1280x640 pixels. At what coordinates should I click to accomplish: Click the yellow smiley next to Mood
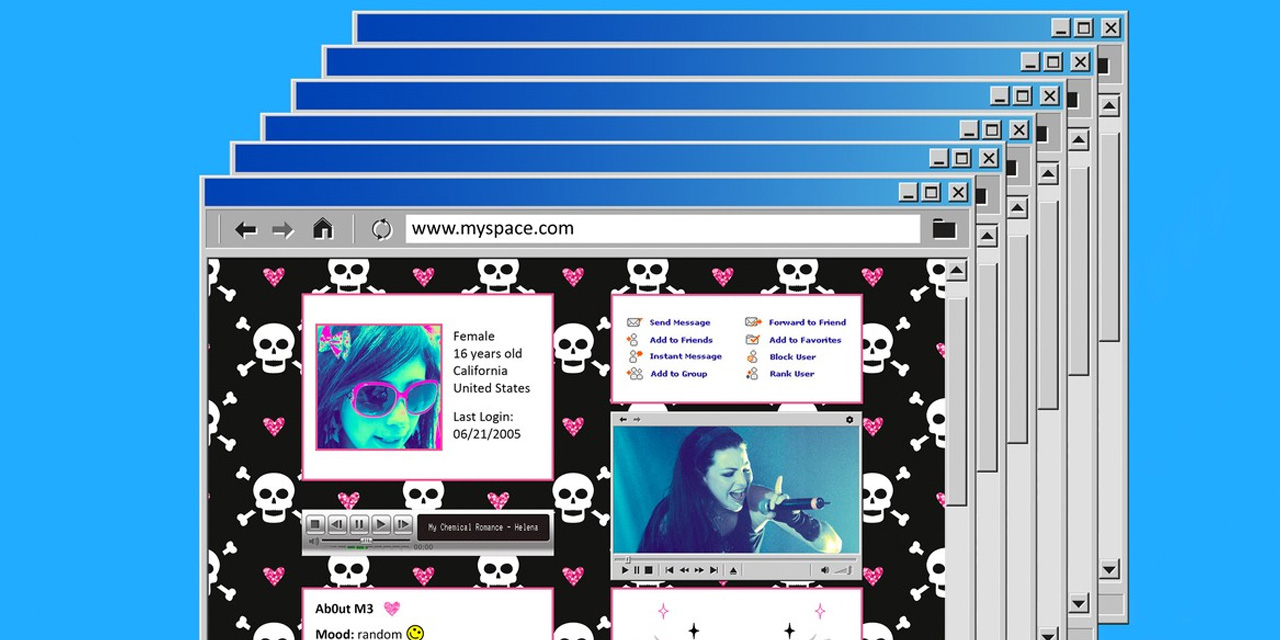click(415, 632)
